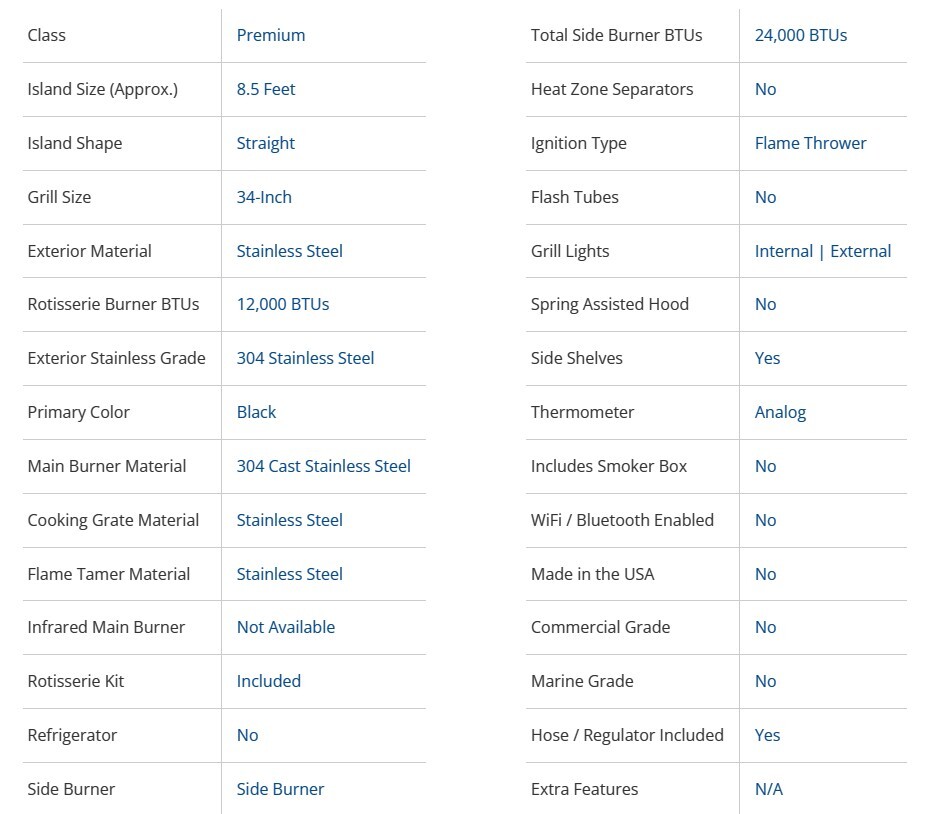
Task: Open the N/A extra features link
Action: point(768,789)
